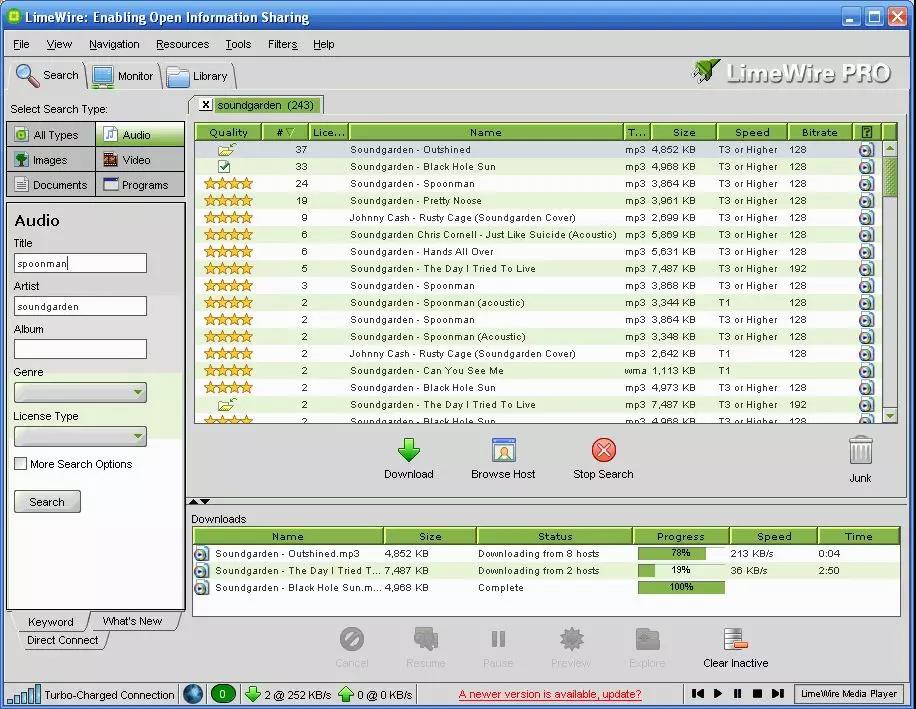Image resolution: width=916 pixels, height=709 pixels.
Task: Click the Clear Inactive downloads icon
Action: pyautogui.click(x=735, y=639)
